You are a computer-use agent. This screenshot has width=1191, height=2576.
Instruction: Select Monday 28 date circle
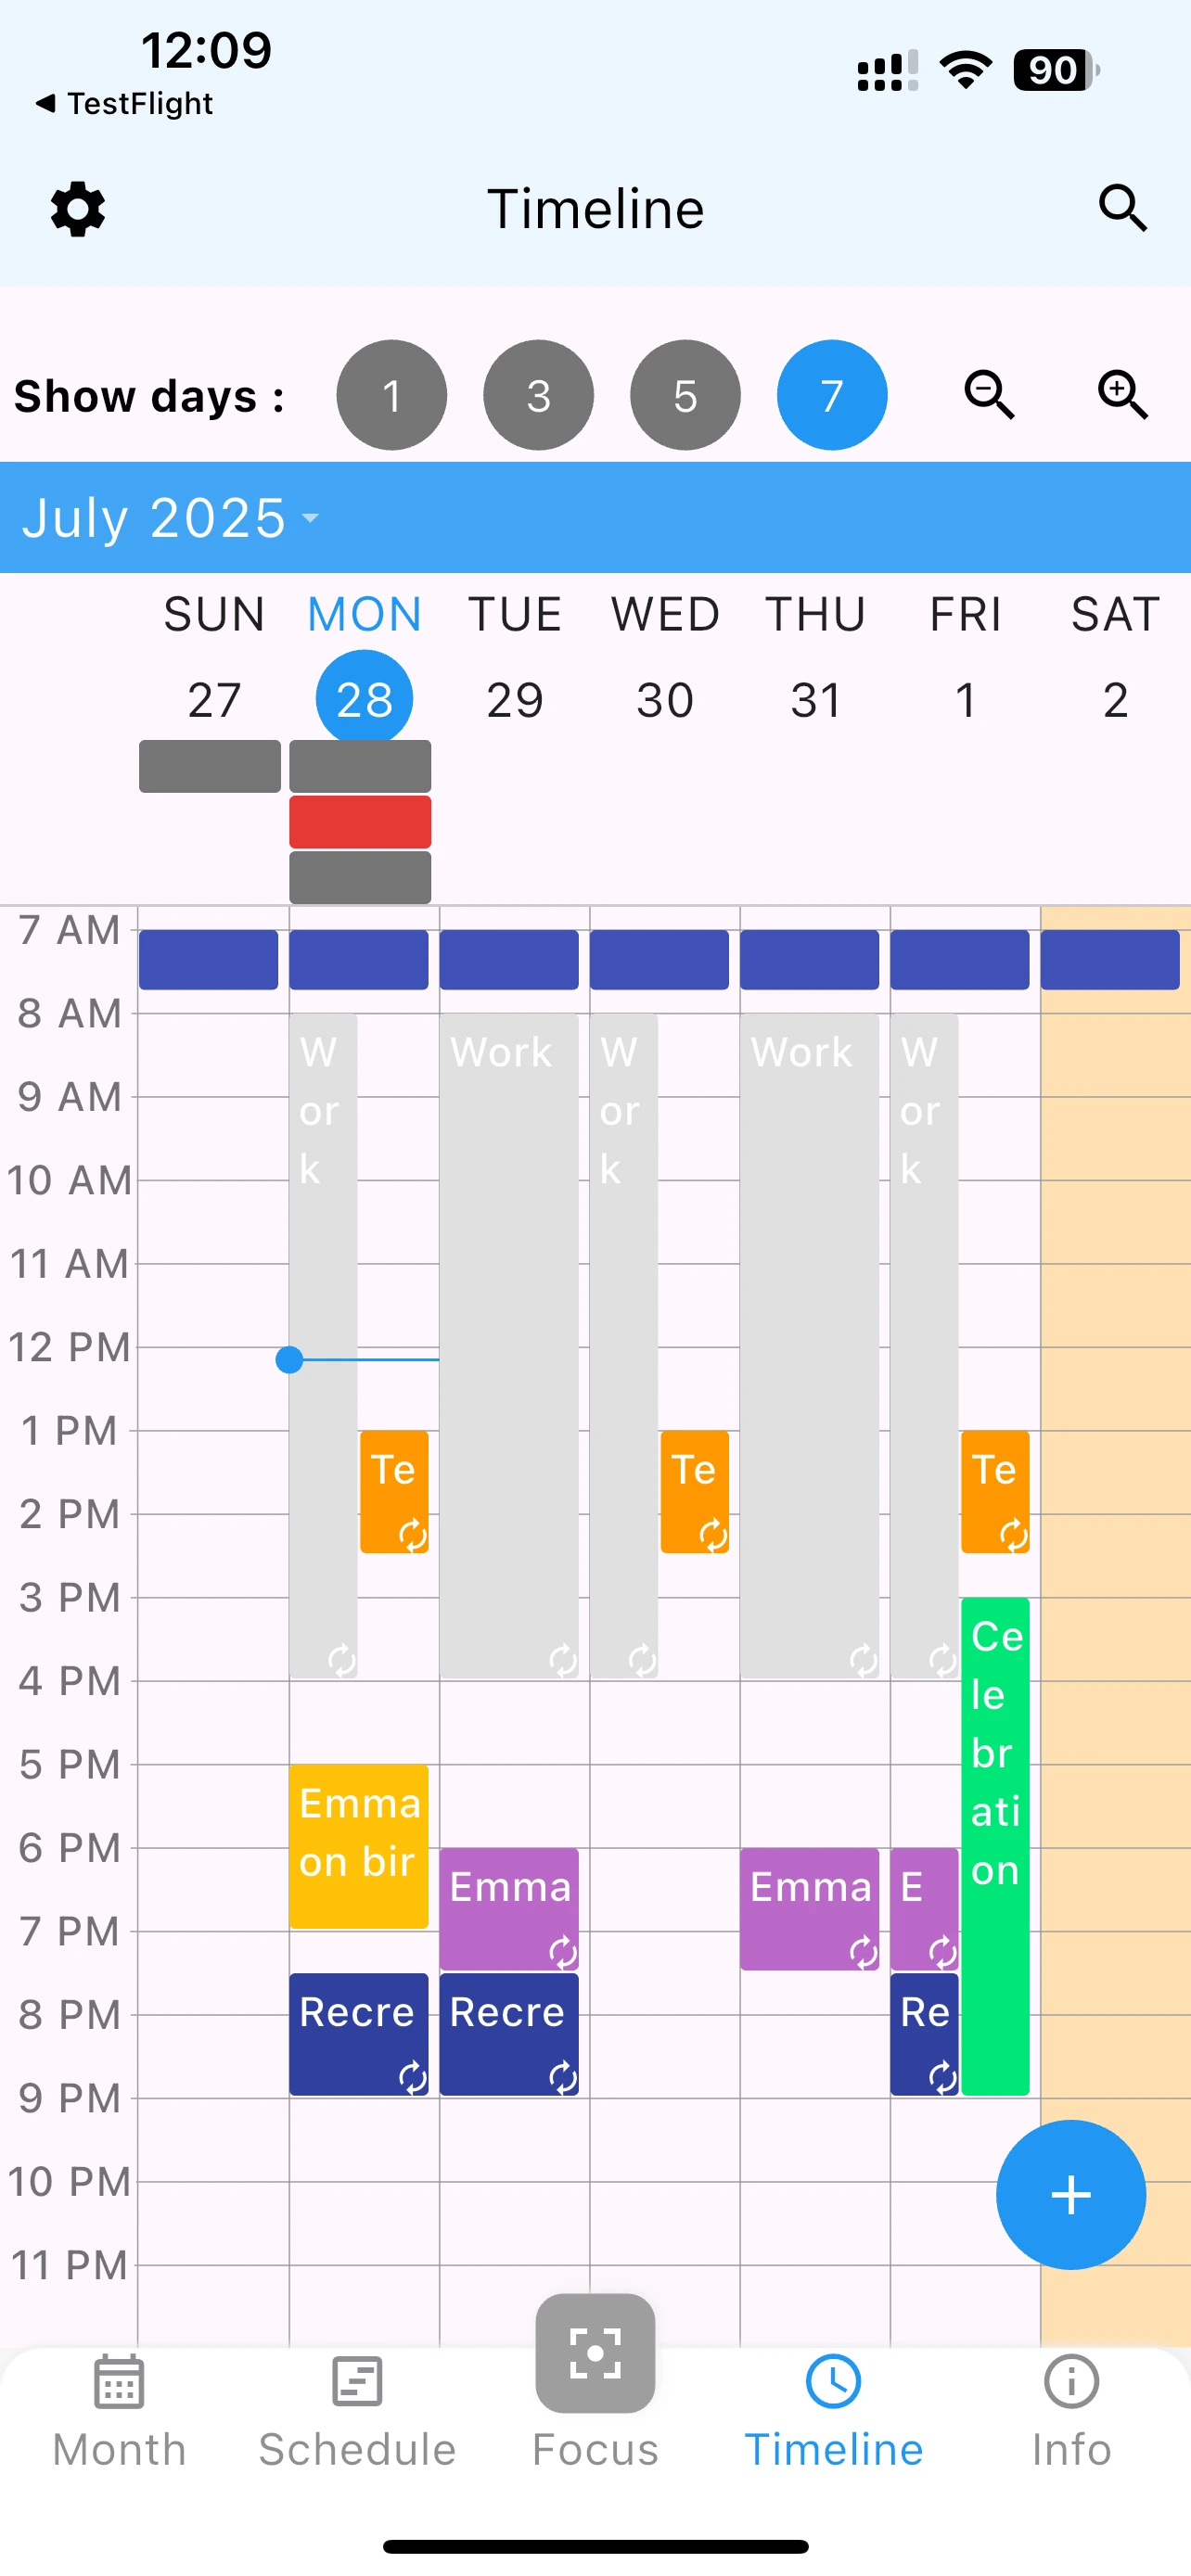click(363, 698)
